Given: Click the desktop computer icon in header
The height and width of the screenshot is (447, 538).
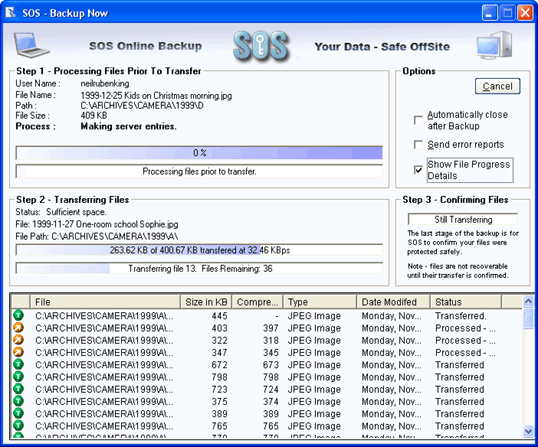Looking at the screenshot, I should pyautogui.click(x=494, y=45).
